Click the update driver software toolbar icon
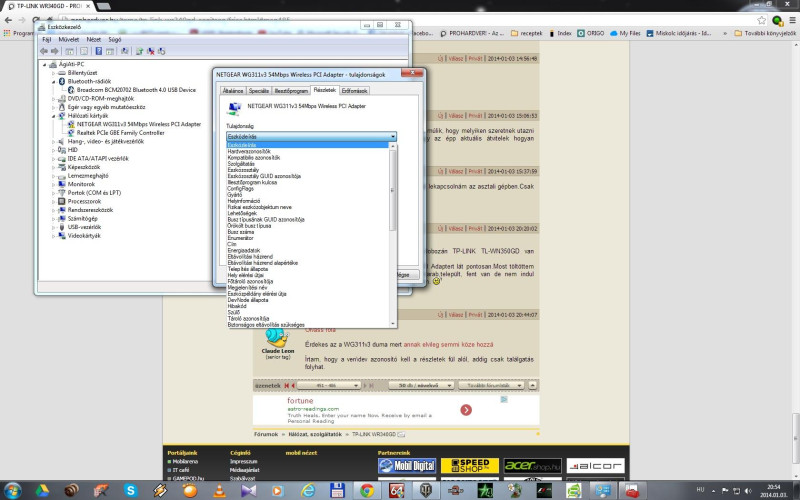This screenshot has width=800, height=500. click(x=139, y=51)
